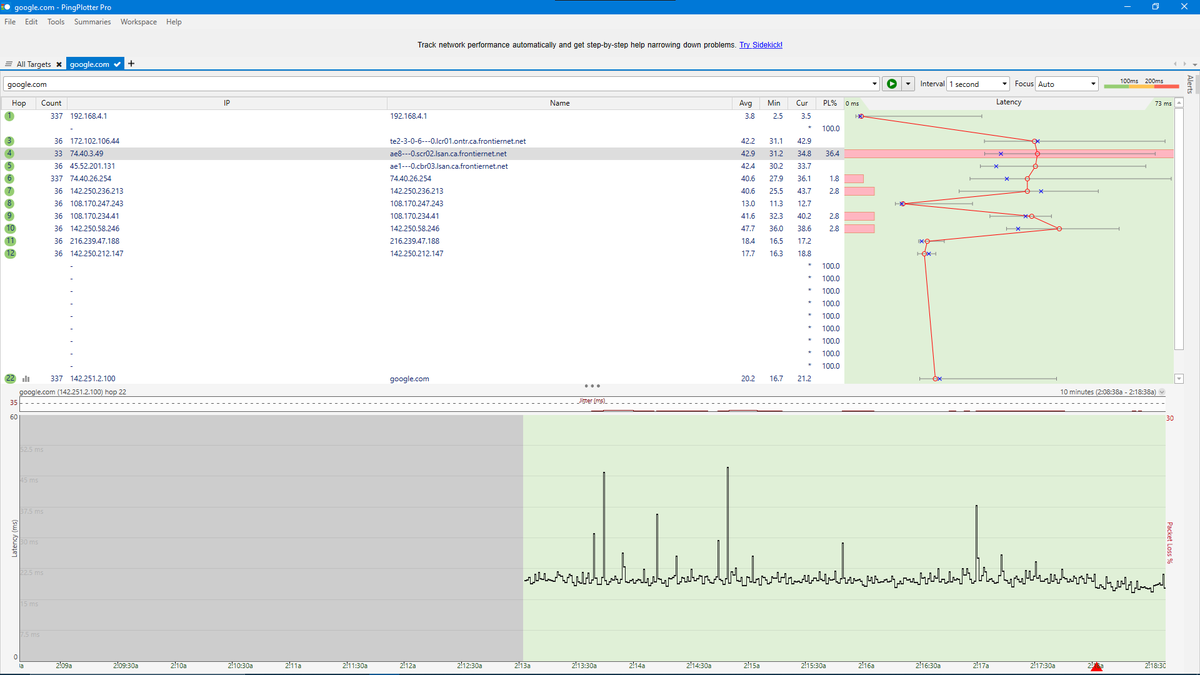1200x675 pixels.
Task: Expand the target address history dropdown
Action: pyautogui.click(x=875, y=84)
